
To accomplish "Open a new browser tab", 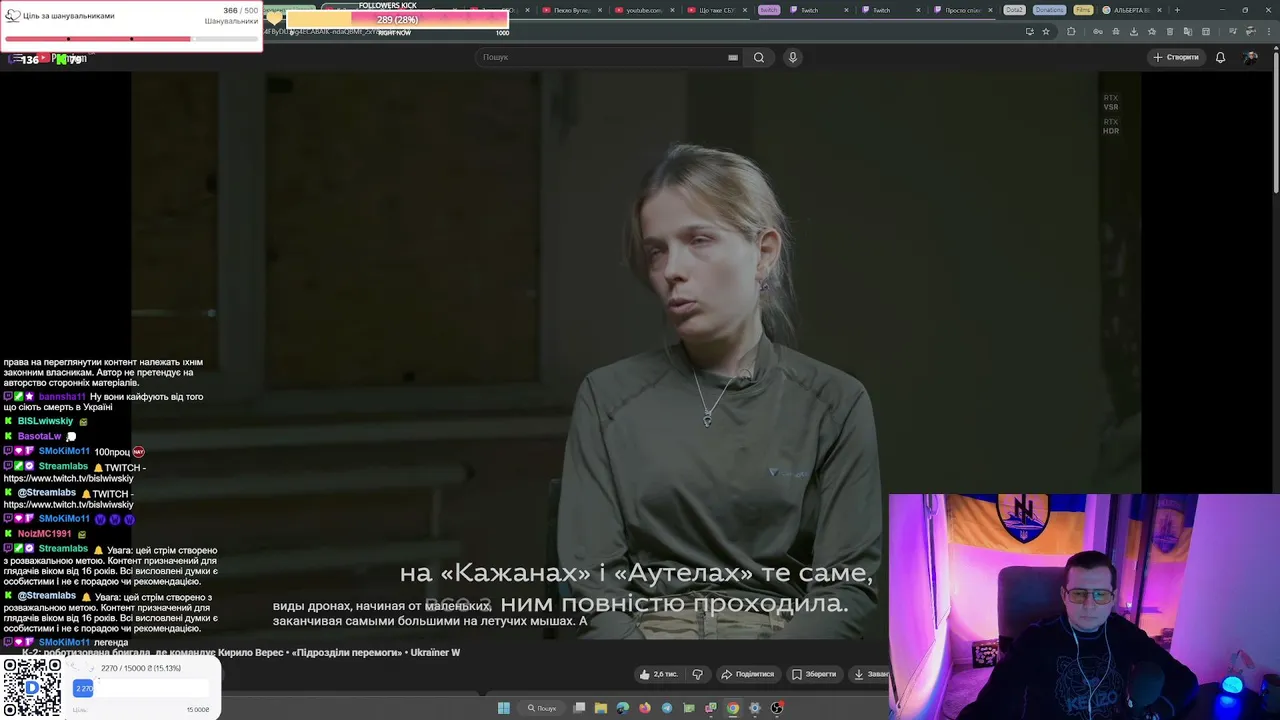I will [1177, 10].
